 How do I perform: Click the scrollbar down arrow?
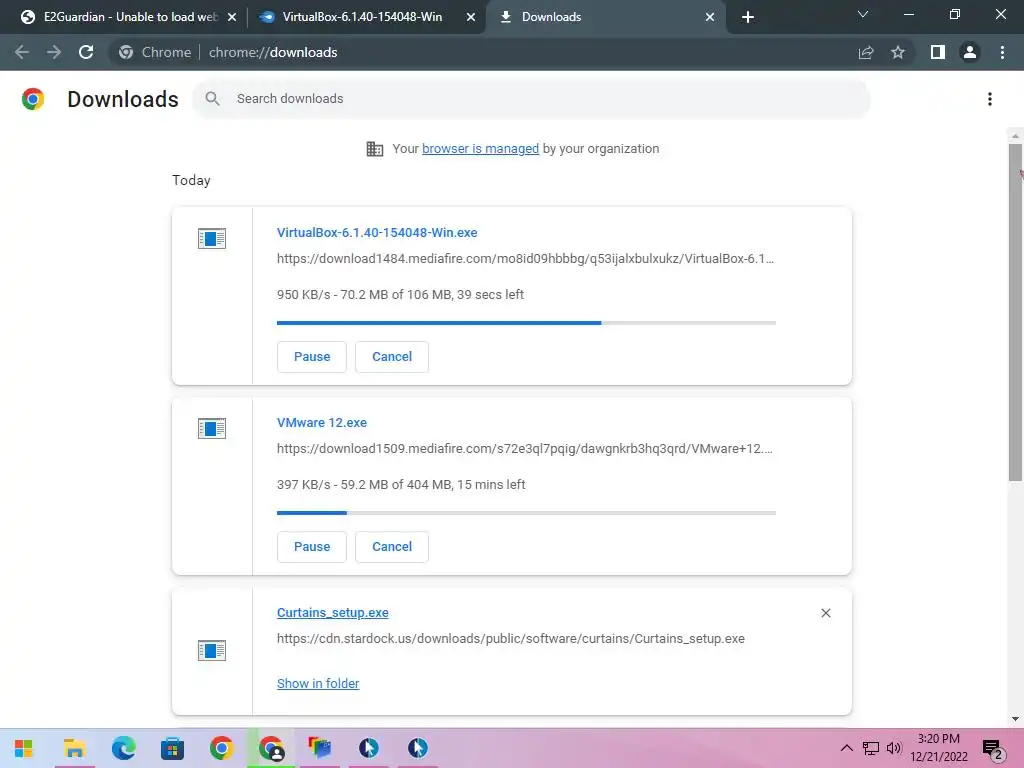(1015, 719)
